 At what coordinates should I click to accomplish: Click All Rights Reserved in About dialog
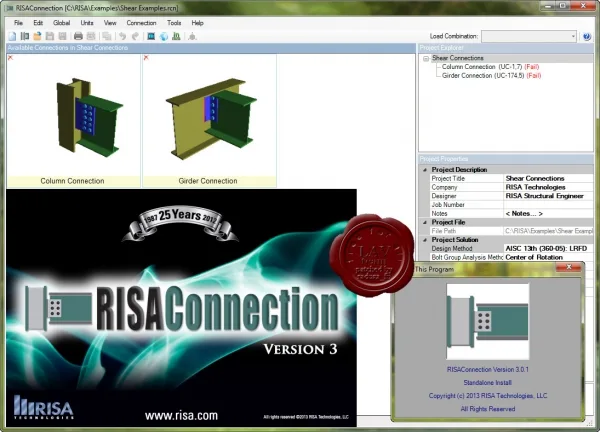coord(488,409)
